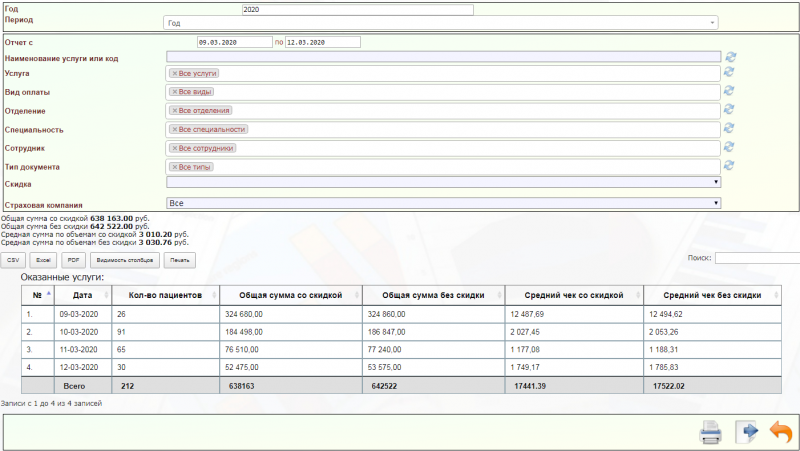Screen dimensions: 800x451
Task: Click the Excel export button
Action: tap(45, 260)
